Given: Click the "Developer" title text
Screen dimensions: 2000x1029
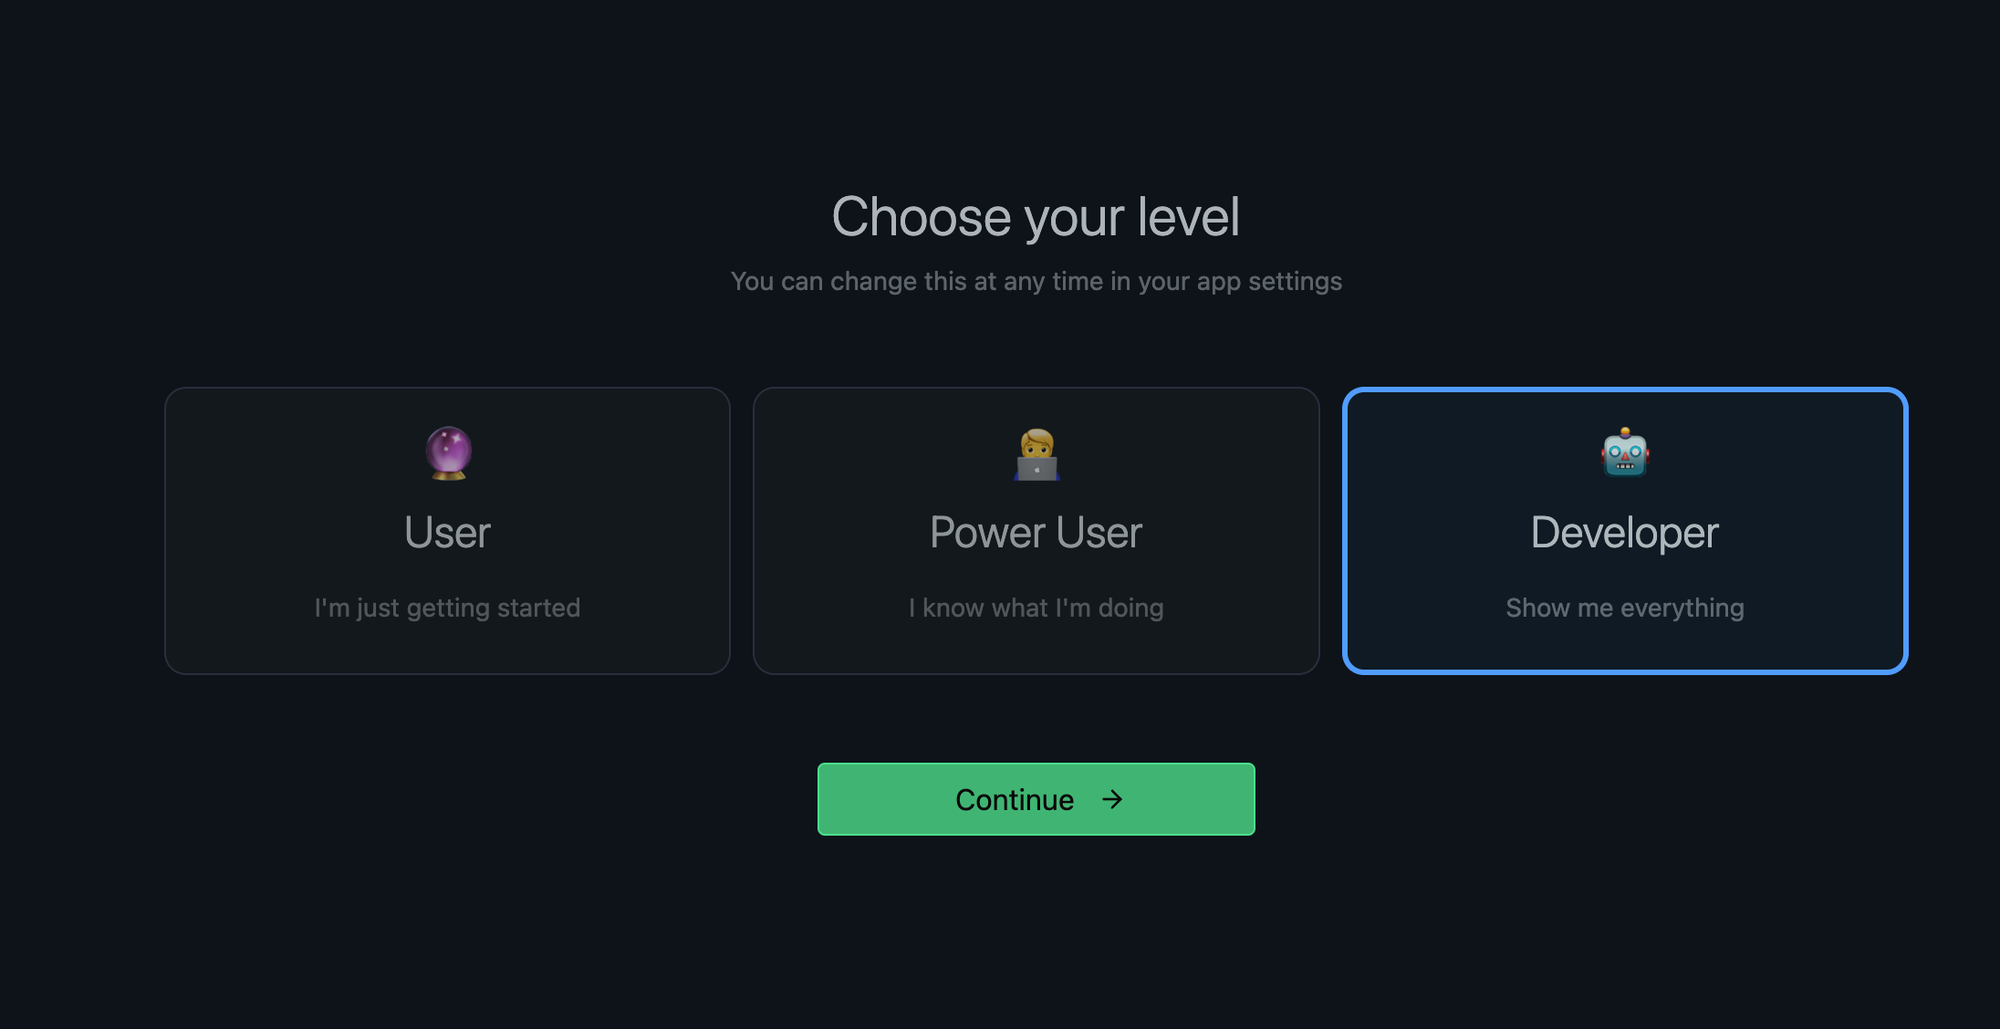Looking at the screenshot, I should tap(1625, 533).
